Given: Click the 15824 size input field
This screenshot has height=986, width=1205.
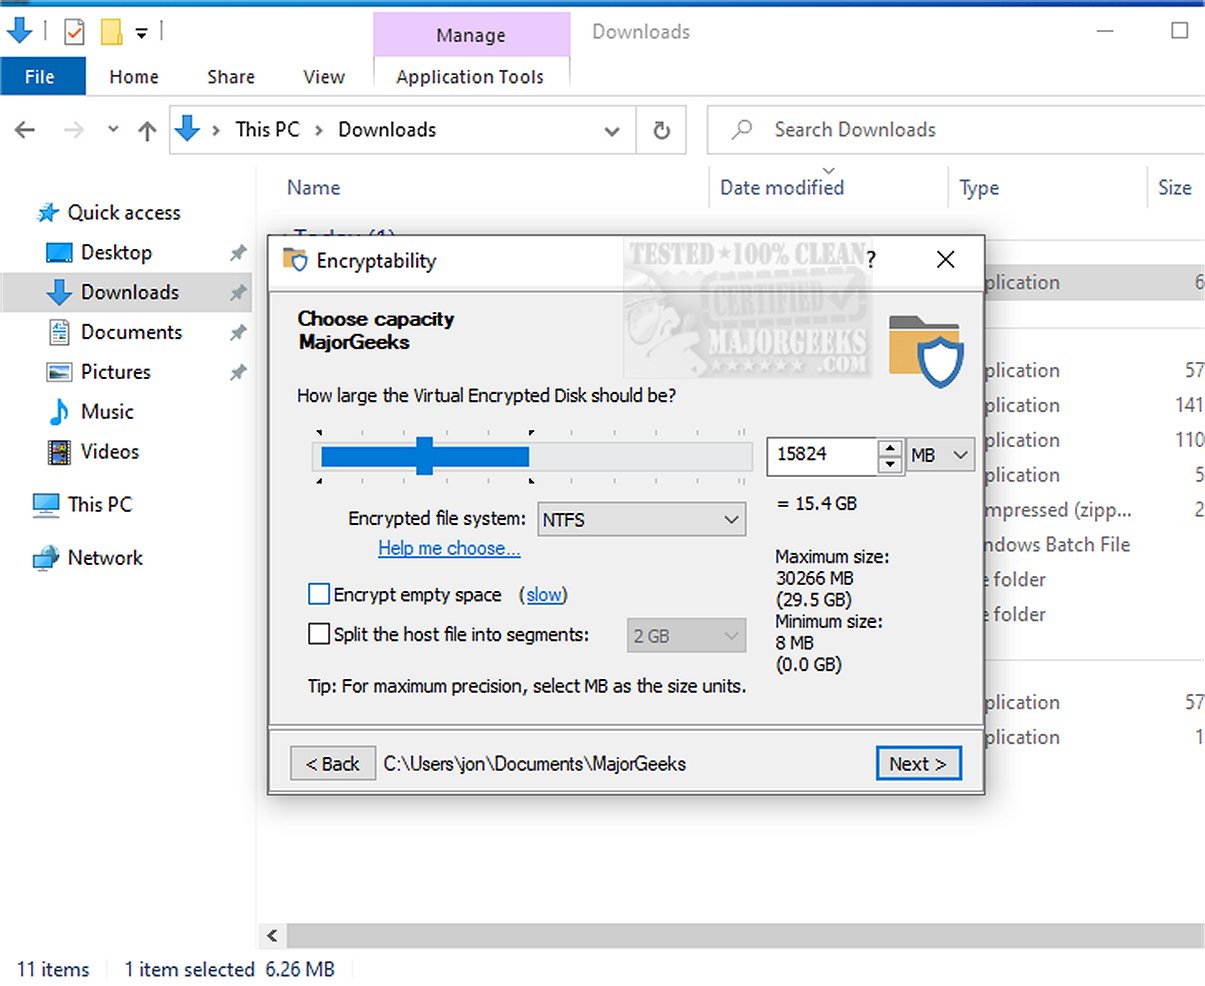Looking at the screenshot, I should 822,455.
